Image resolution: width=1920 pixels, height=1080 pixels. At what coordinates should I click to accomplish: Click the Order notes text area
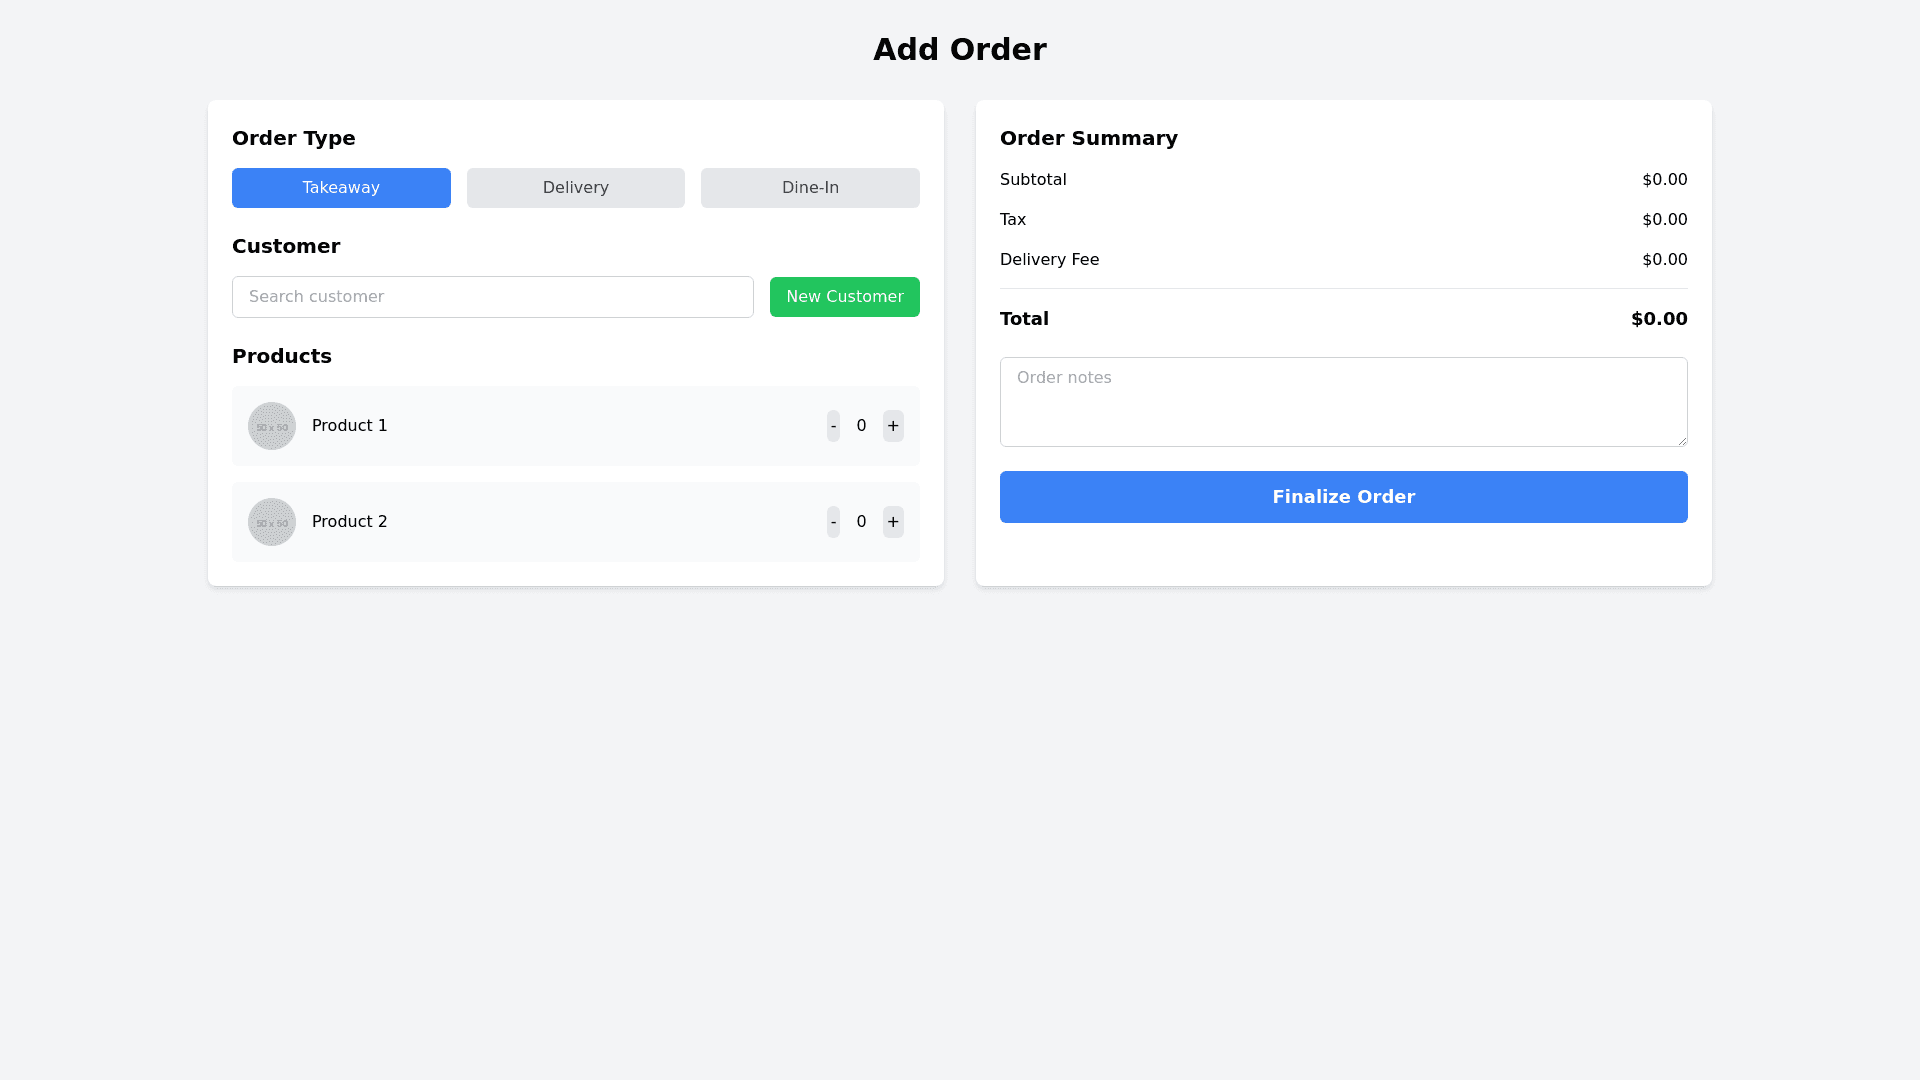tap(1343, 401)
